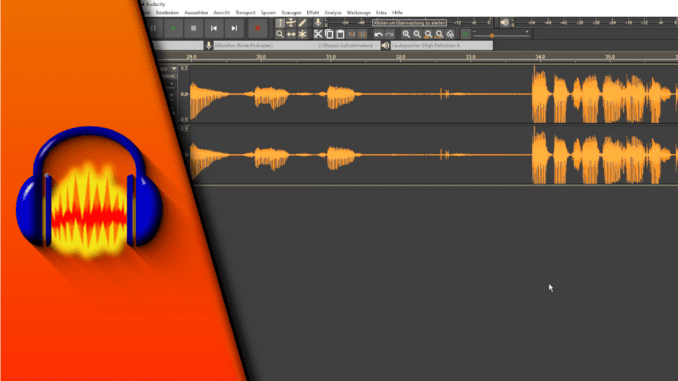The width and height of the screenshot is (678, 381).
Task: Click the Undo arrow icon
Action: pyautogui.click(x=378, y=34)
